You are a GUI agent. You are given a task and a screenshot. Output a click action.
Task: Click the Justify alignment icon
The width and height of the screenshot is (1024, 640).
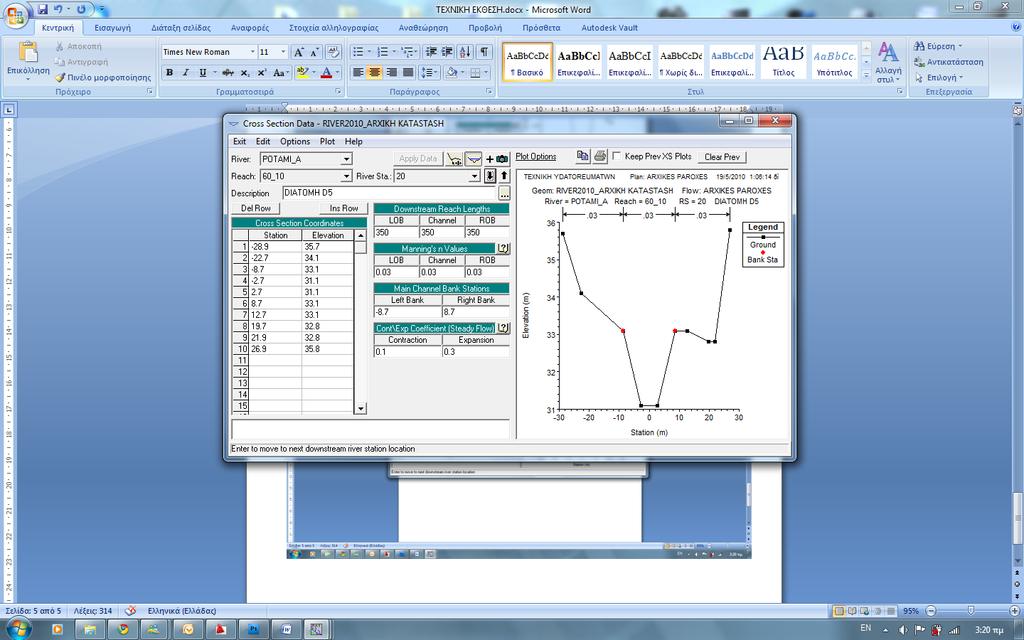point(408,72)
